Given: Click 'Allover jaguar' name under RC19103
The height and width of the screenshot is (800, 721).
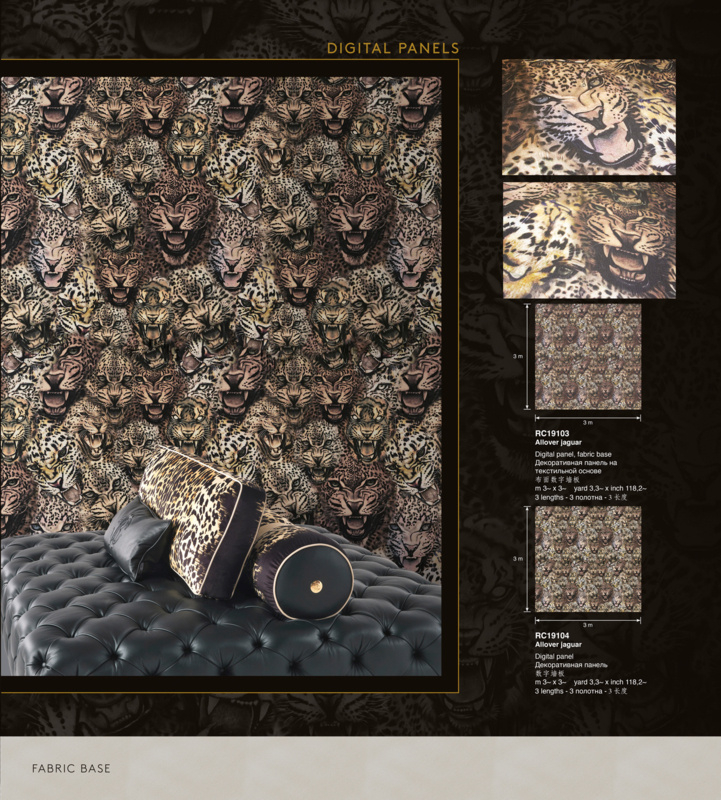Looking at the screenshot, I should 558,442.
